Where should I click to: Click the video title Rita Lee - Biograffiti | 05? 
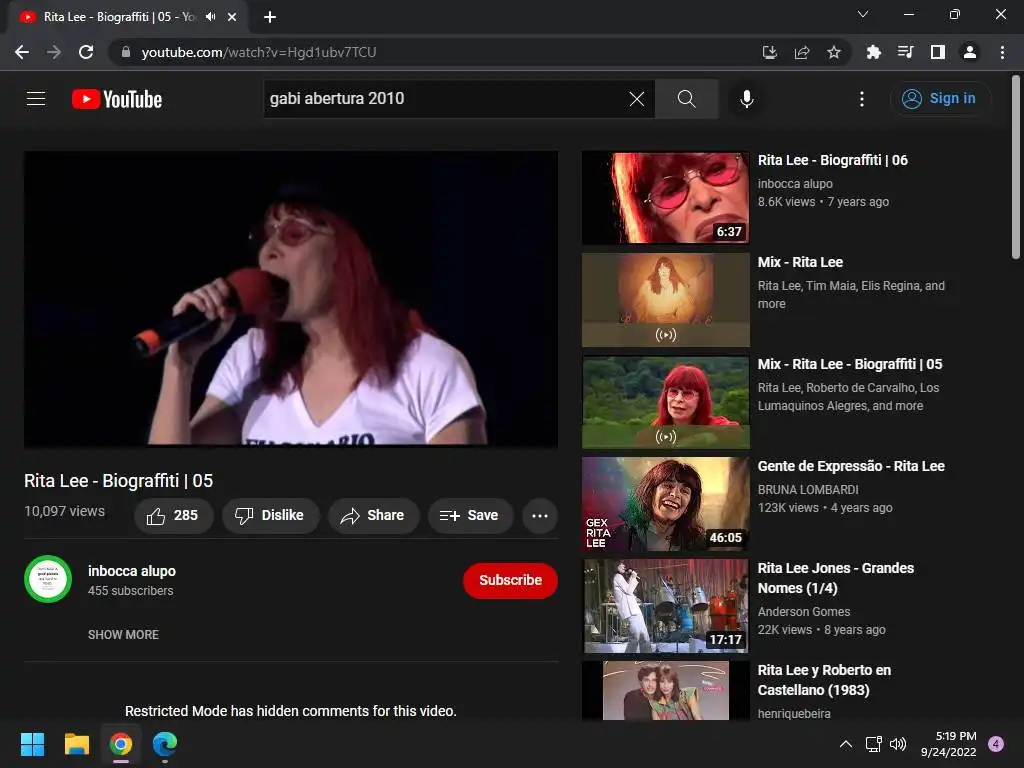(x=119, y=481)
